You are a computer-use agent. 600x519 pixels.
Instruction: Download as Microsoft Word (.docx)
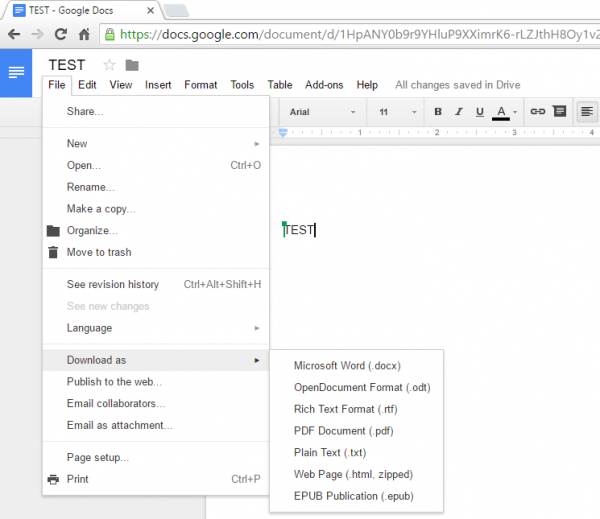(x=357, y=366)
